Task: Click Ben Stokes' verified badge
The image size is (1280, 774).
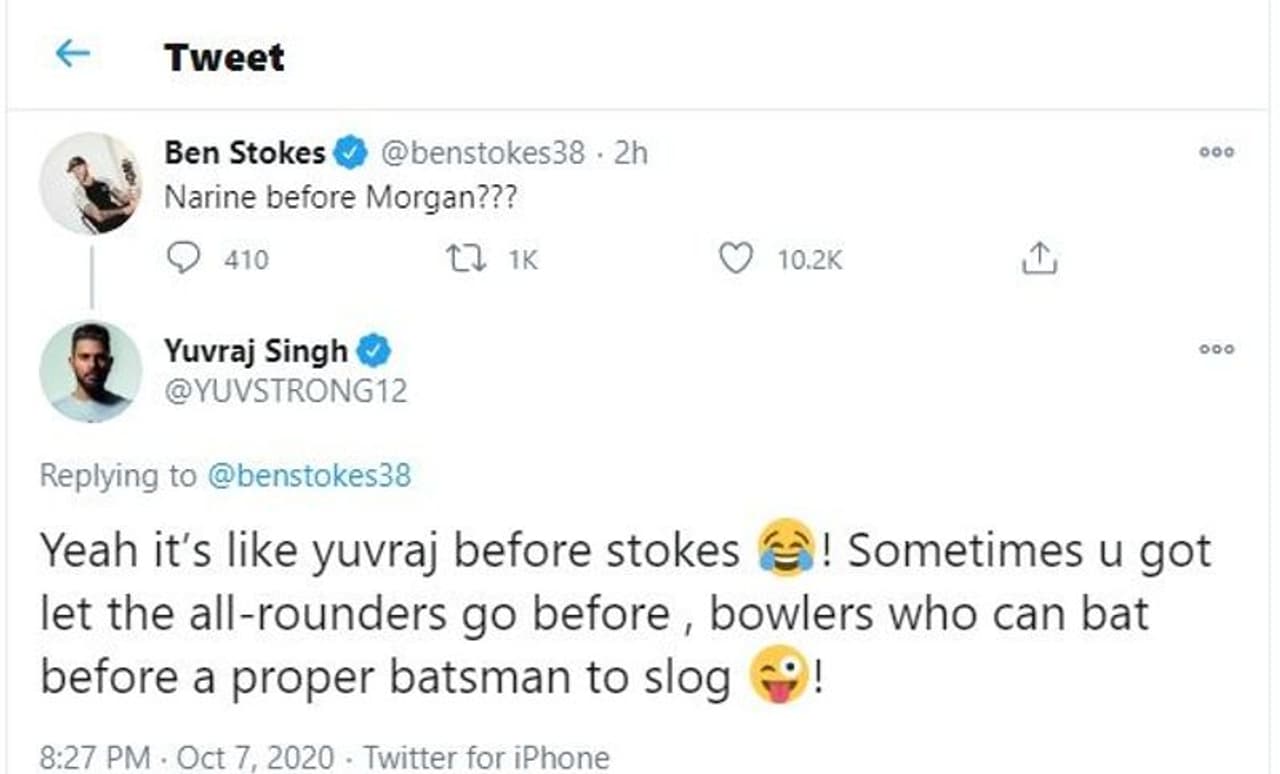Action: pyautogui.click(x=348, y=153)
